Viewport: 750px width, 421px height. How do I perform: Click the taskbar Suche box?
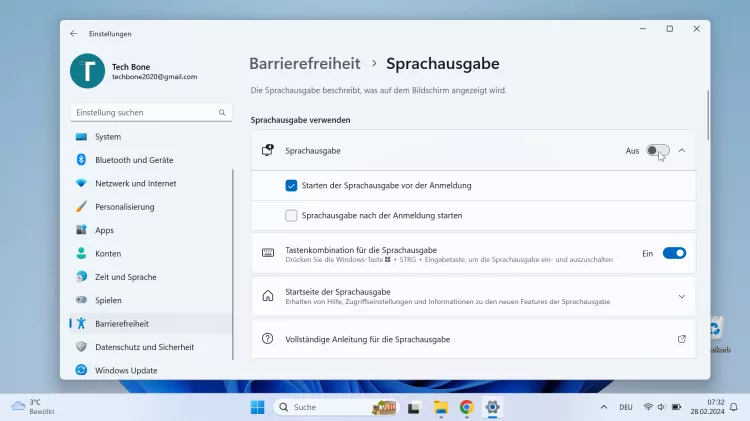[336, 407]
